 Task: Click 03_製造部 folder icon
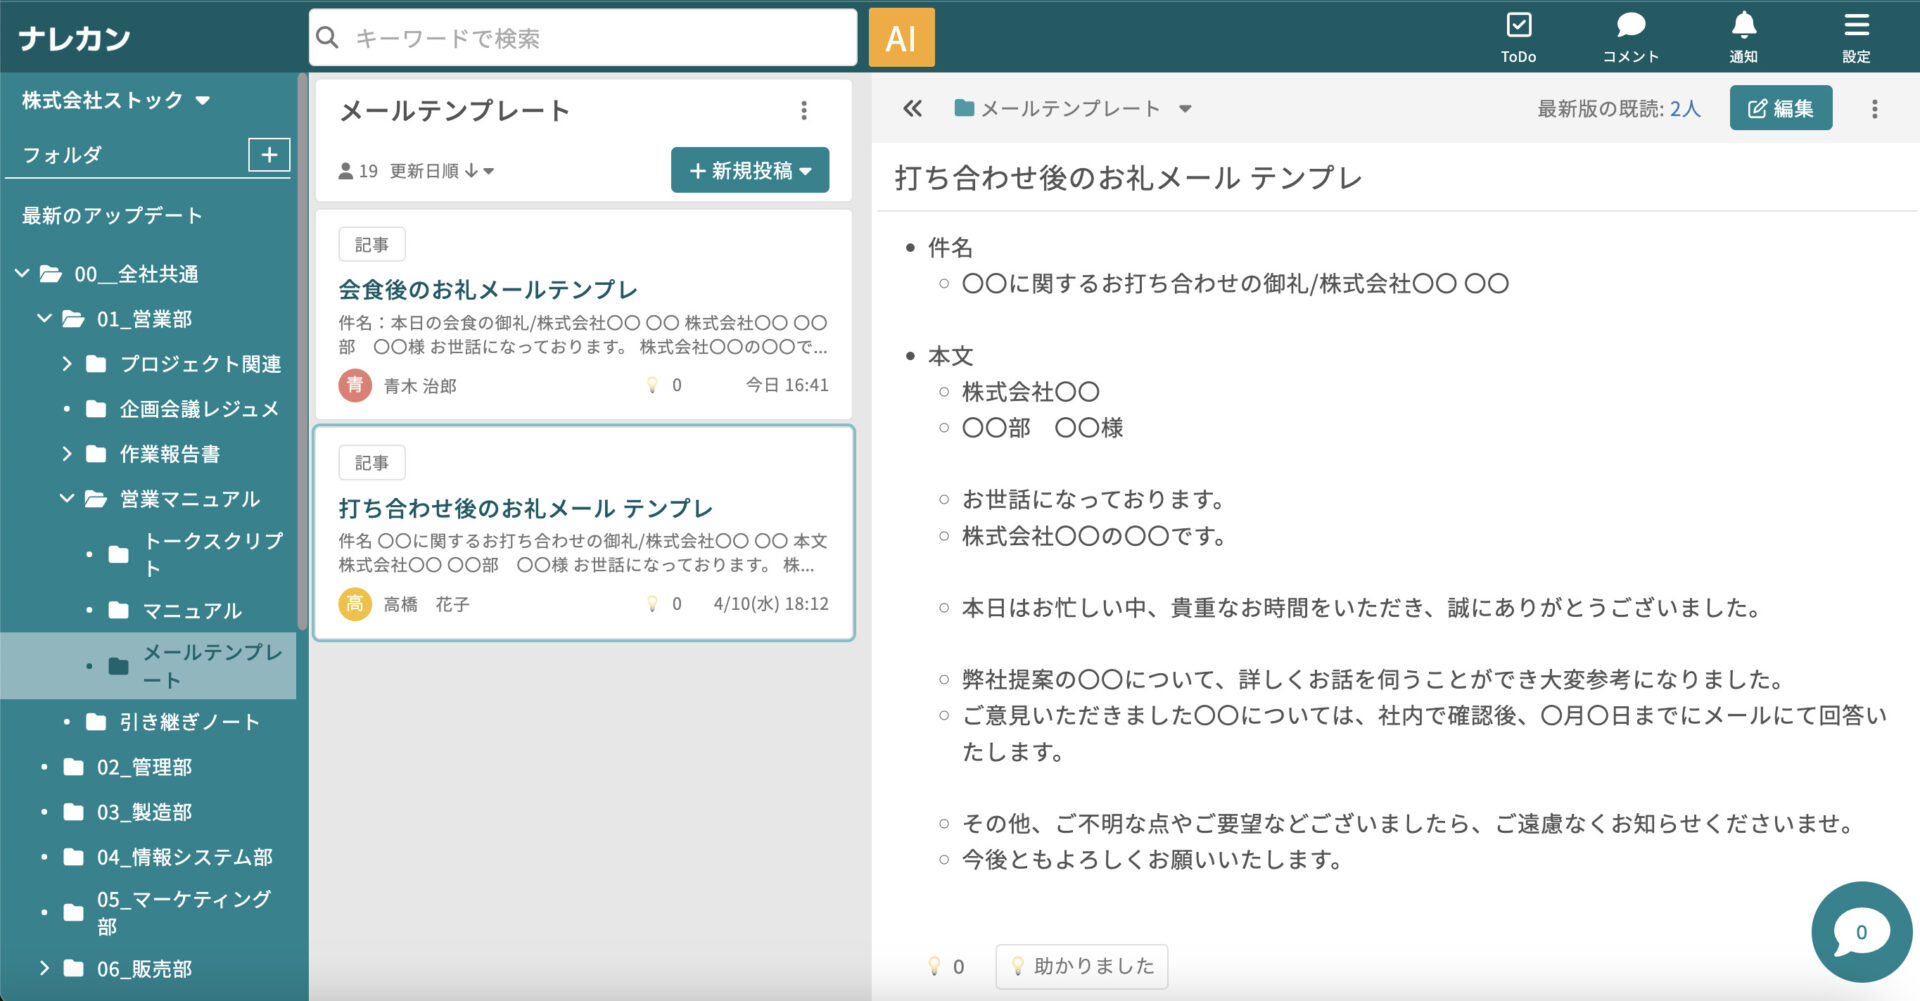[73, 812]
